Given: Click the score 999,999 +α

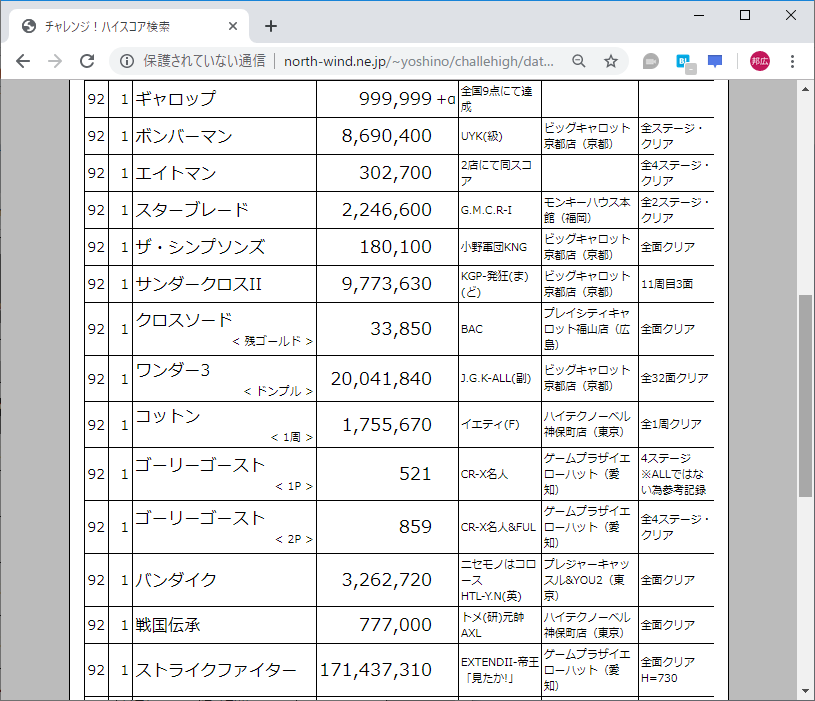Looking at the screenshot, I should click(408, 99).
